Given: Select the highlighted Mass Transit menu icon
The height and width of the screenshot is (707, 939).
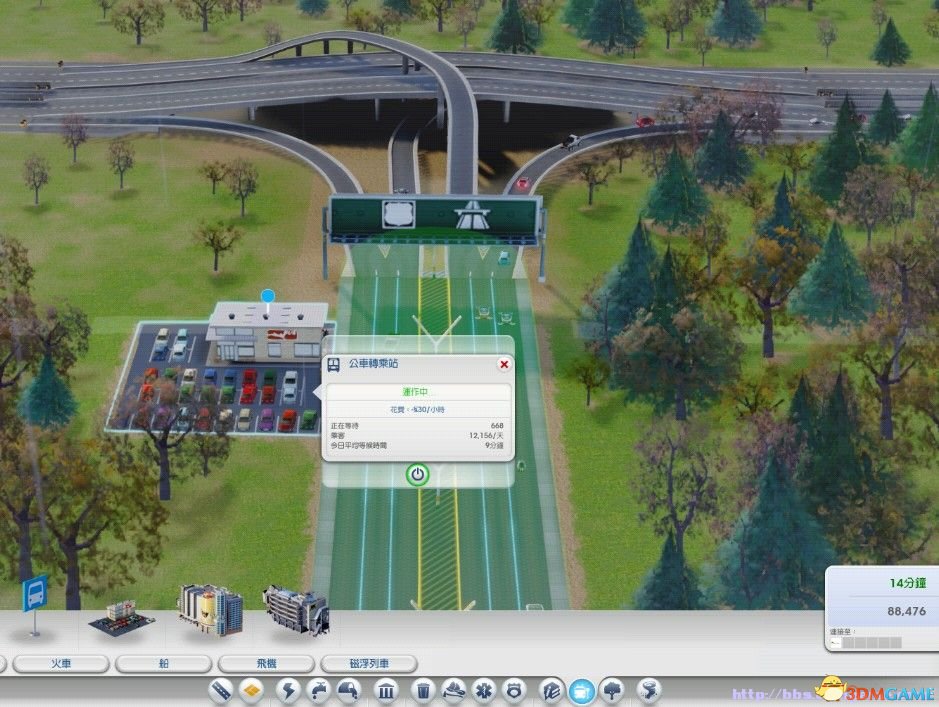Looking at the screenshot, I should (581, 691).
